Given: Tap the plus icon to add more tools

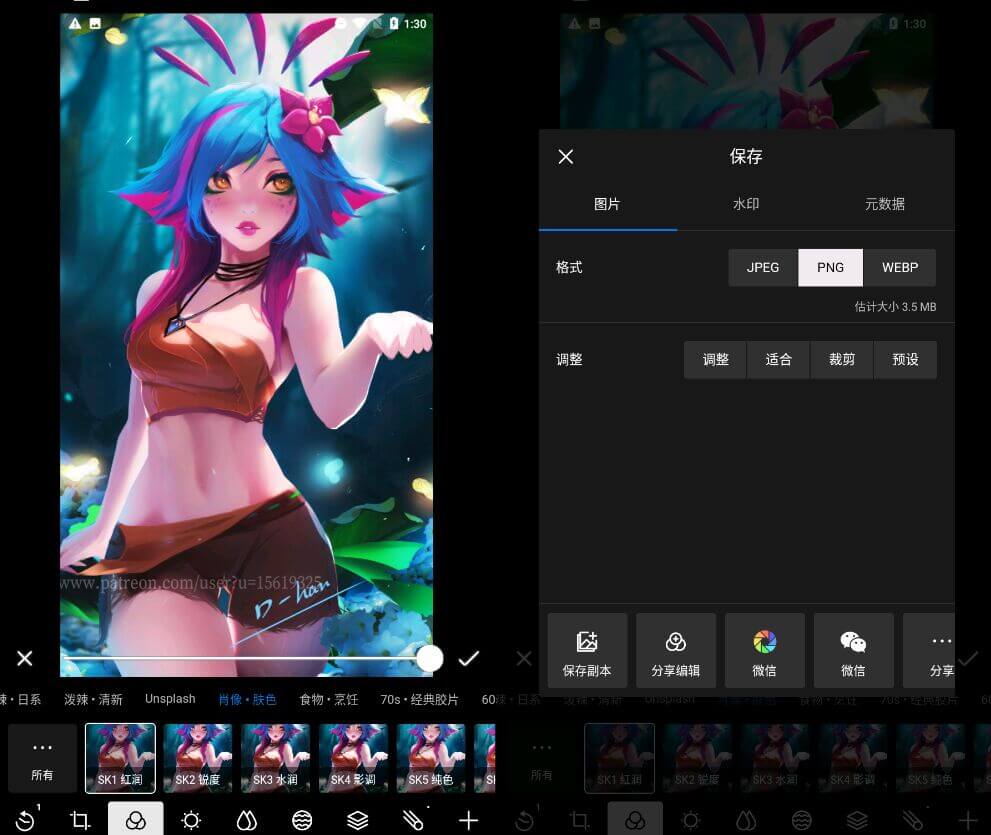Looking at the screenshot, I should point(468,820).
